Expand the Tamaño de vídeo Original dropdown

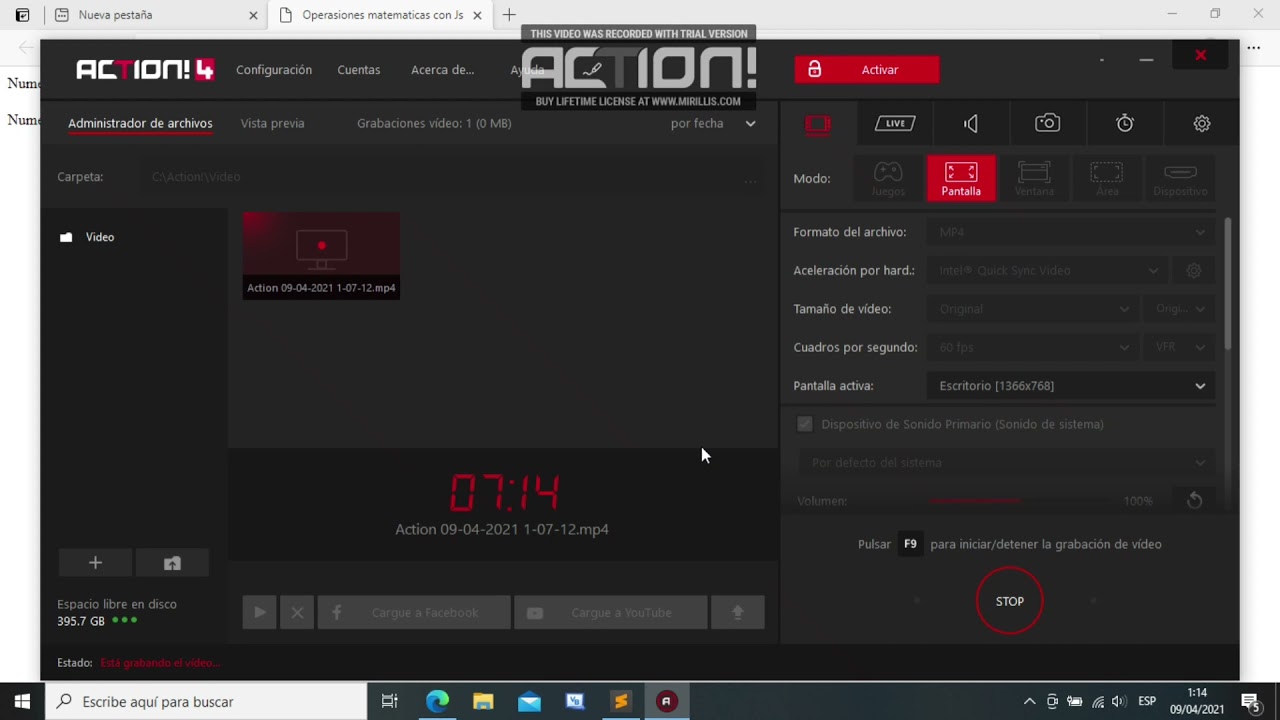[x=1034, y=309]
